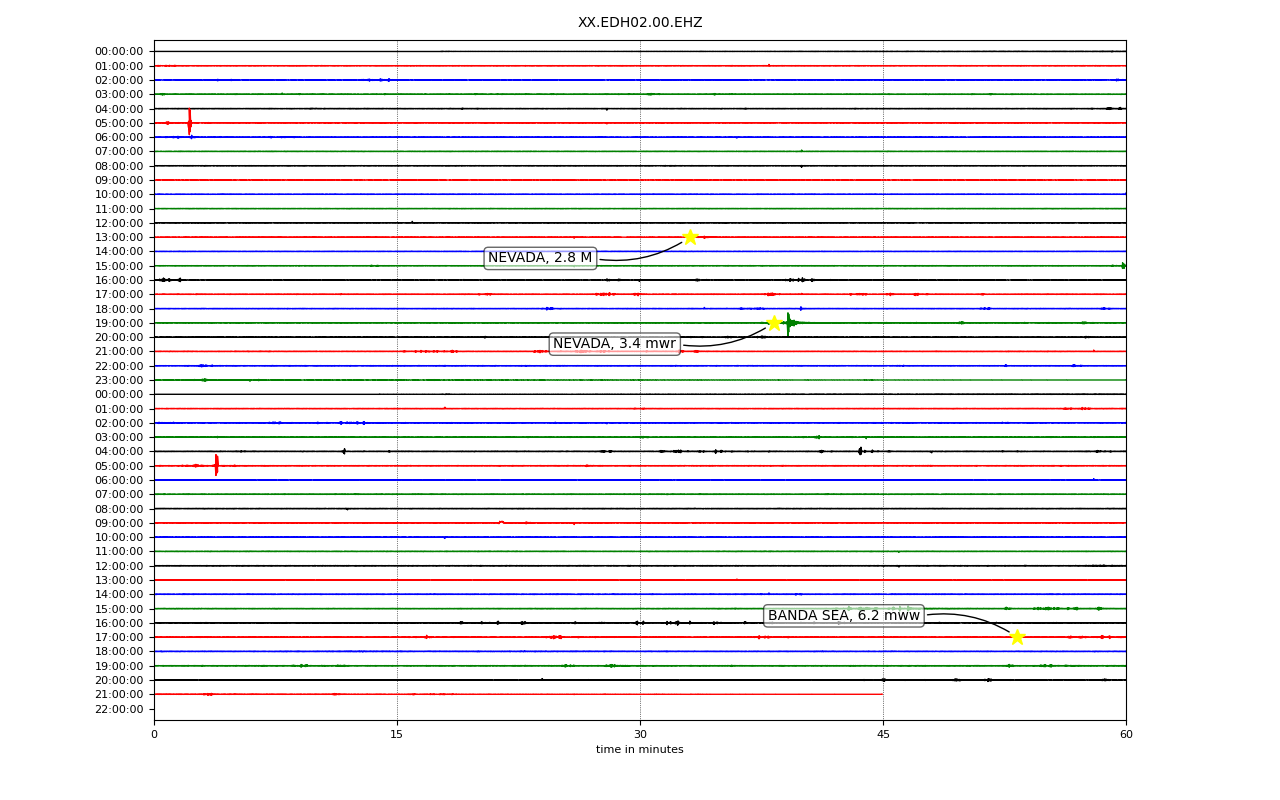Click the 60 tick on the time axis

pyautogui.click(x=1126, y=735)
